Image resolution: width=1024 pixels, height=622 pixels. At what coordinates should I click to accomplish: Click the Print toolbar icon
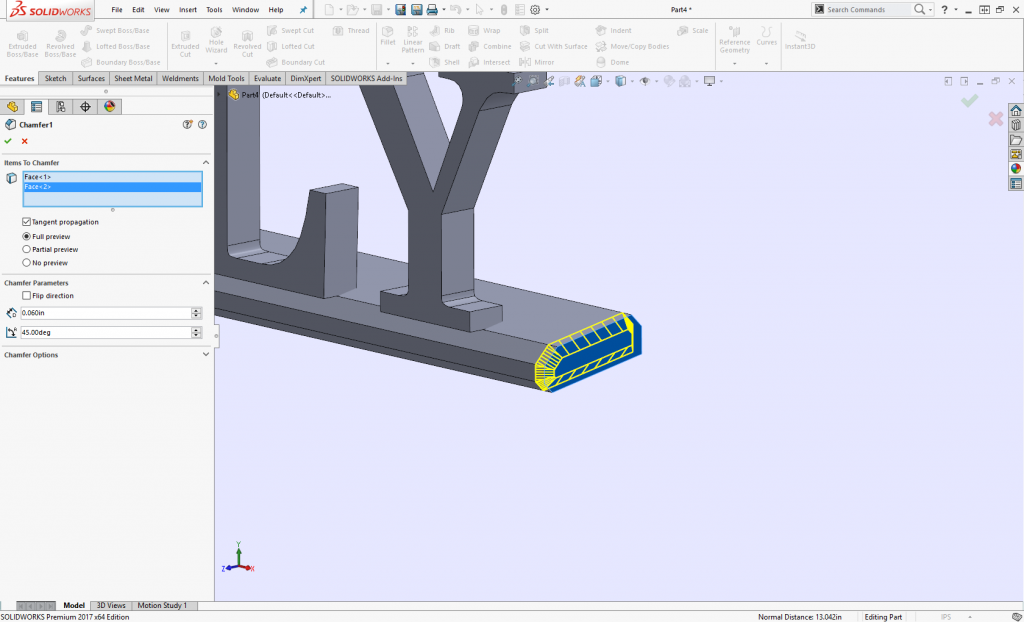[x=432, y=10]
